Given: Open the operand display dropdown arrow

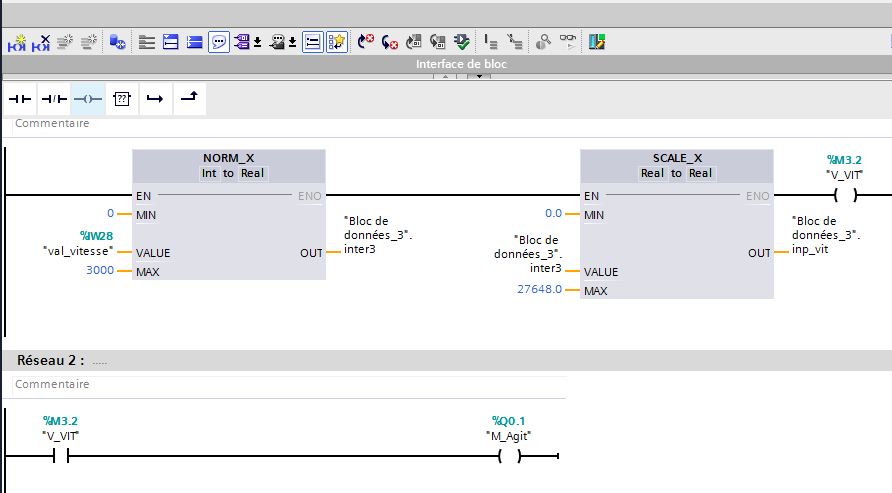Looking at the screenshot, I should [x=257, y=42].
